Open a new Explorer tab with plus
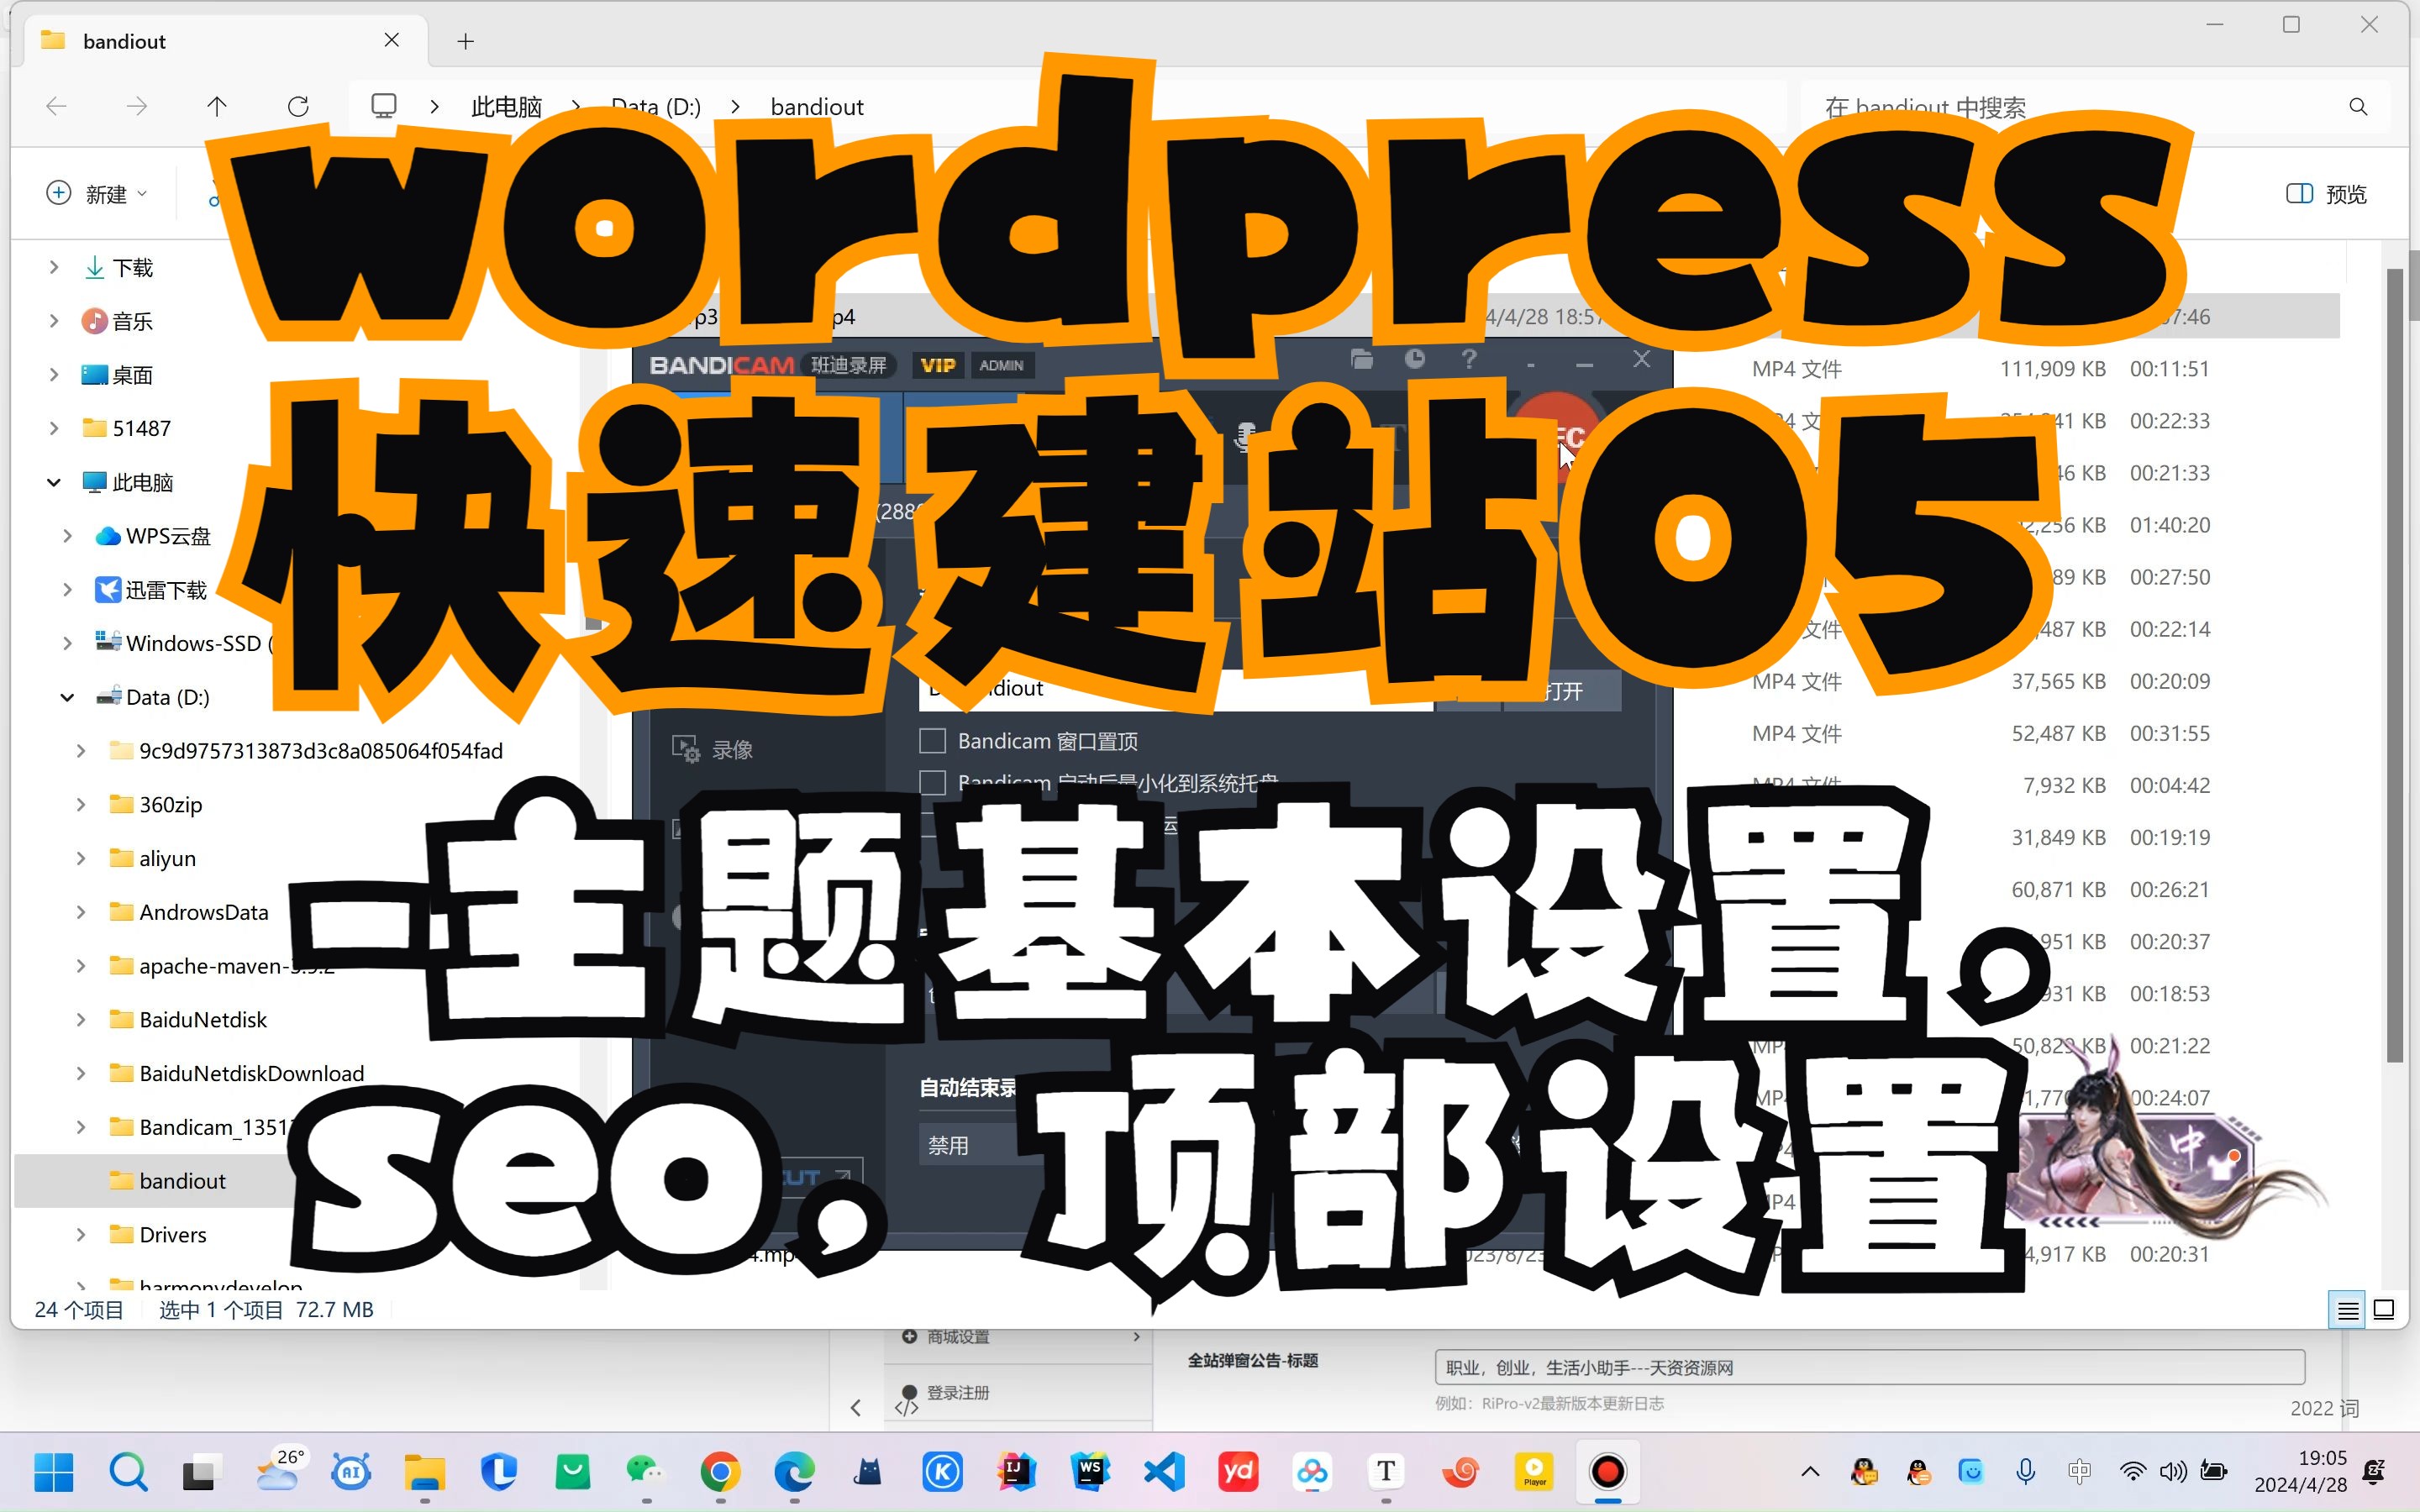 pyautogui.click(x=465, y=41)
